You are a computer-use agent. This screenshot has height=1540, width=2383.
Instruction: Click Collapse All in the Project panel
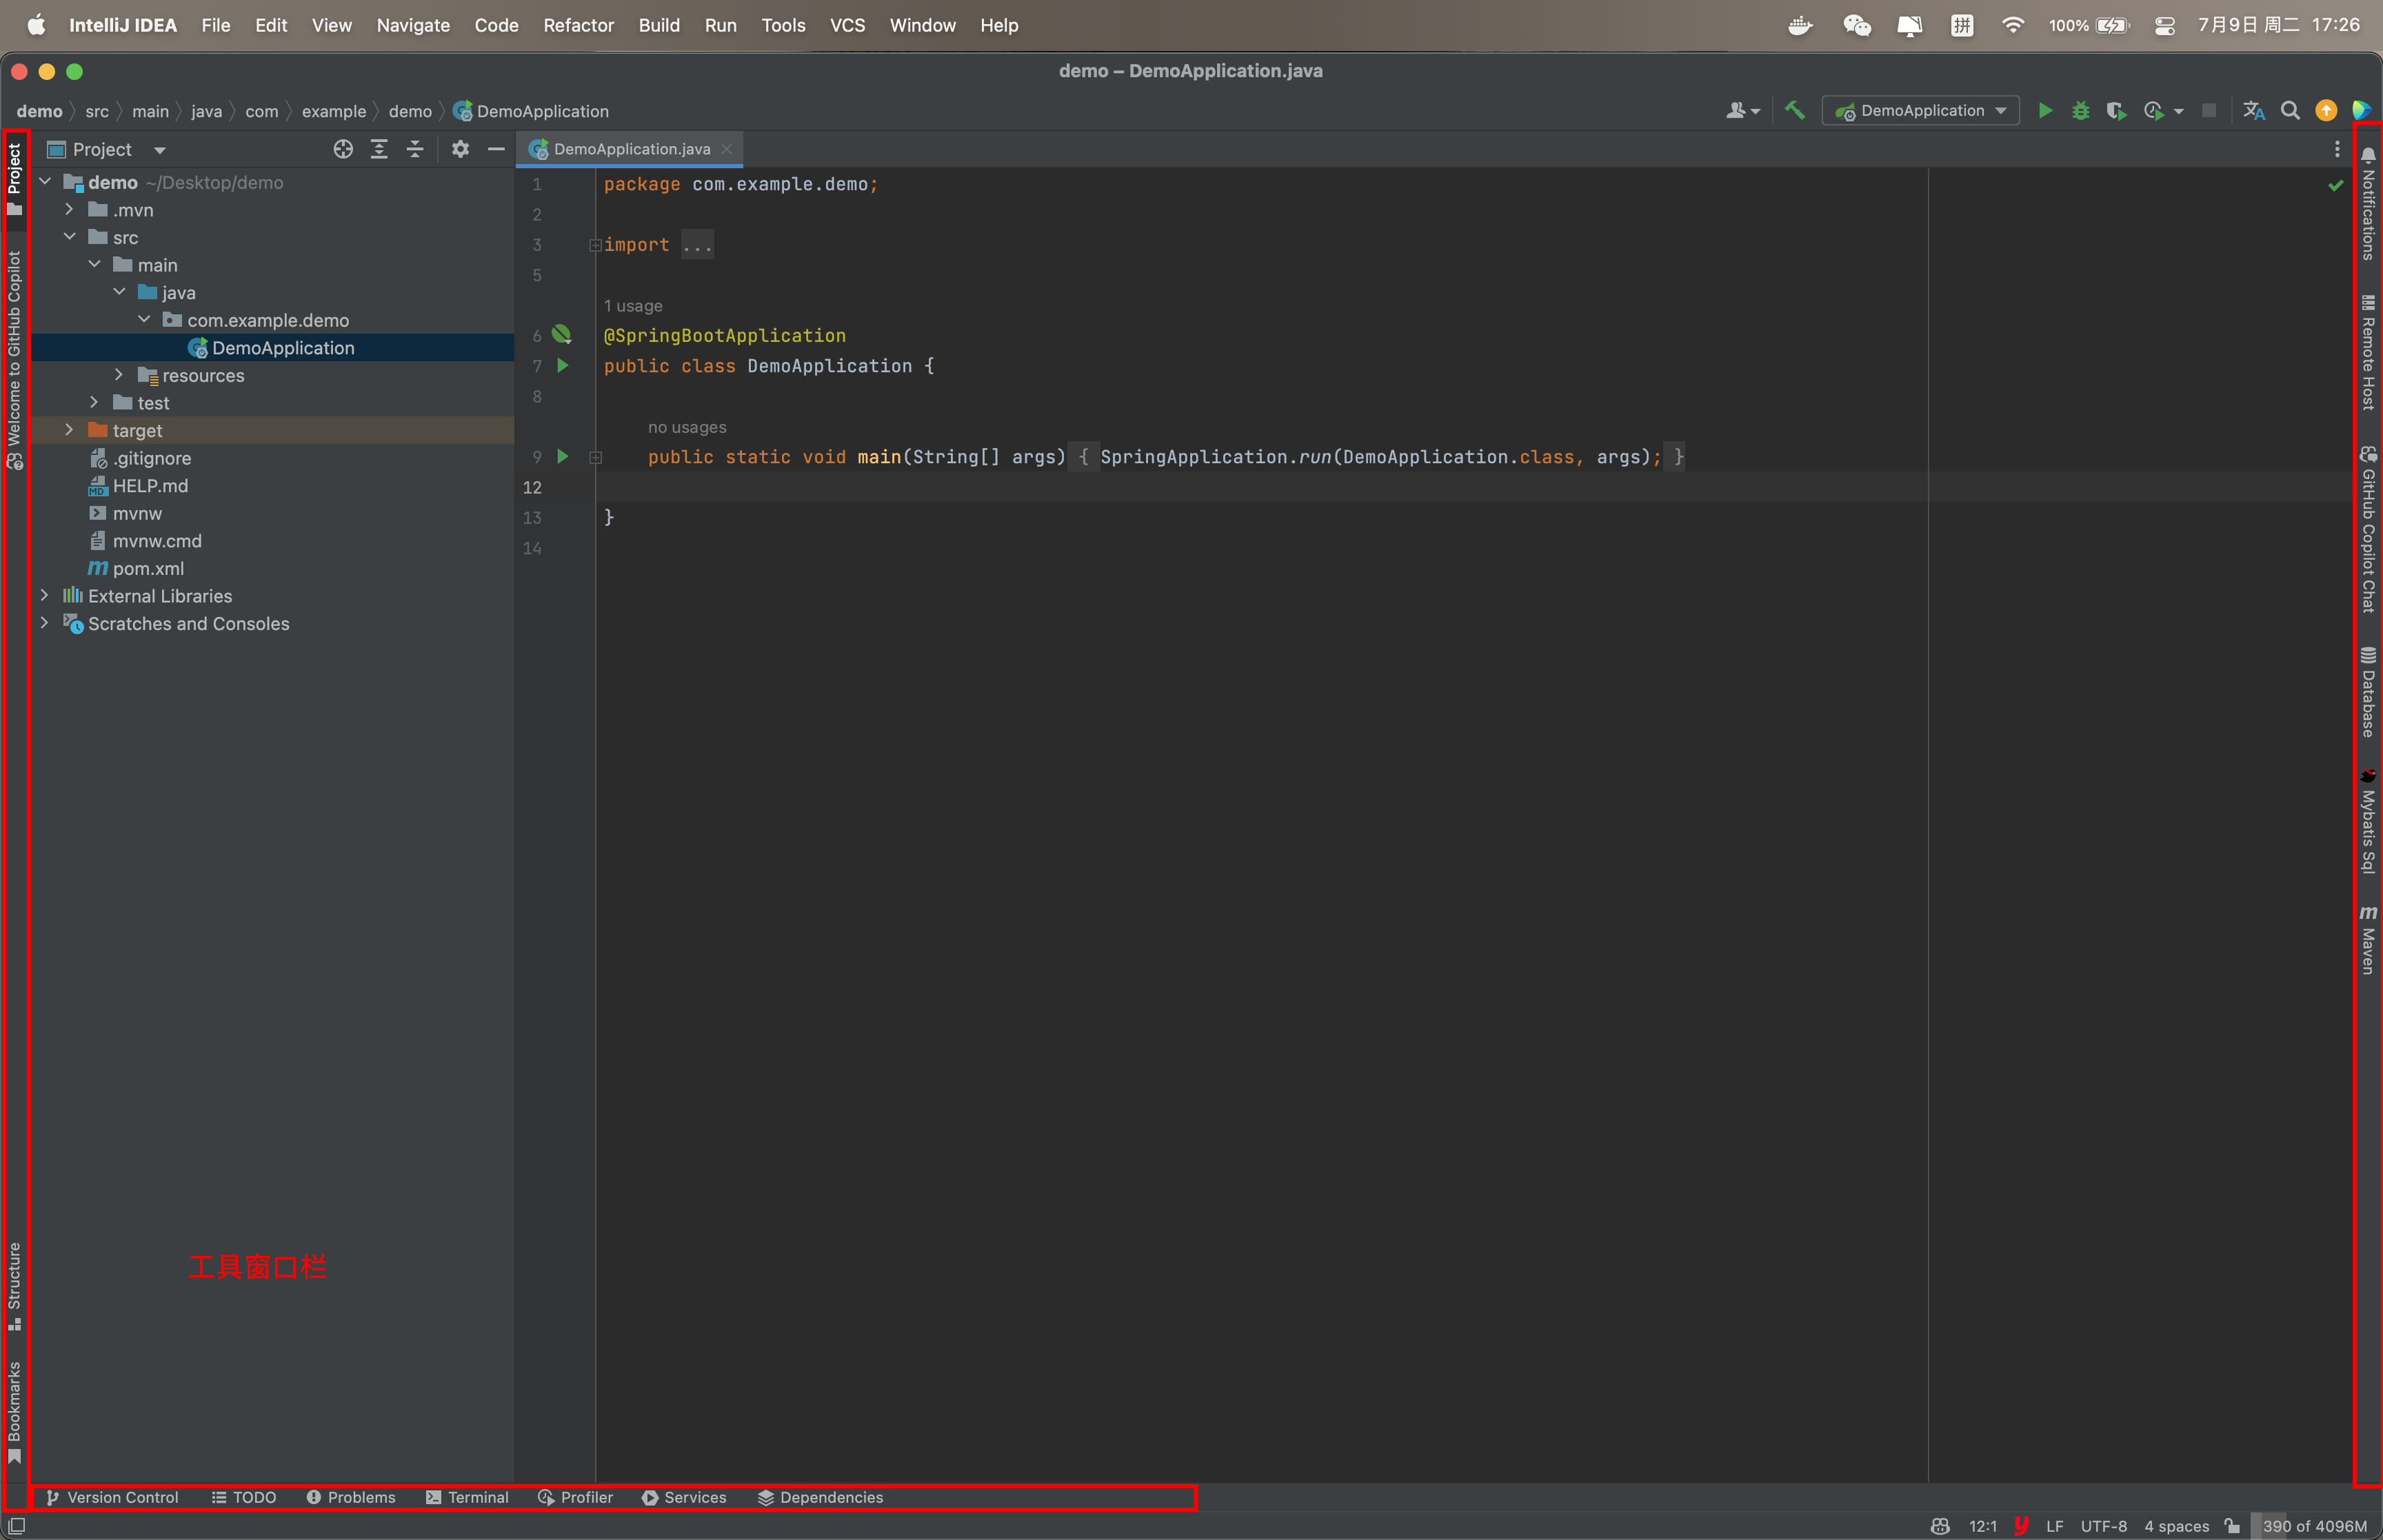point(415,149)
